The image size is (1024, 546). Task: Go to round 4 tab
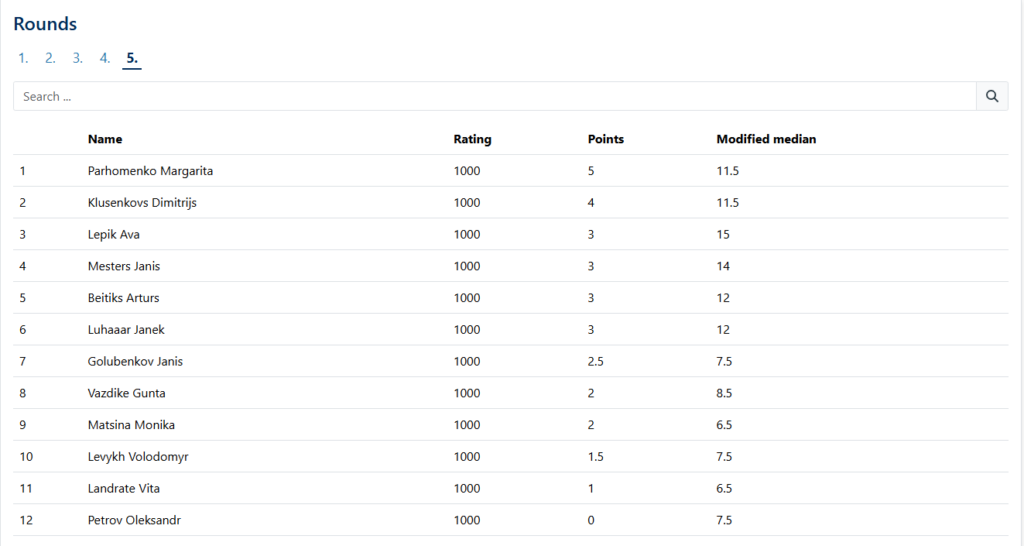[104, 58]
